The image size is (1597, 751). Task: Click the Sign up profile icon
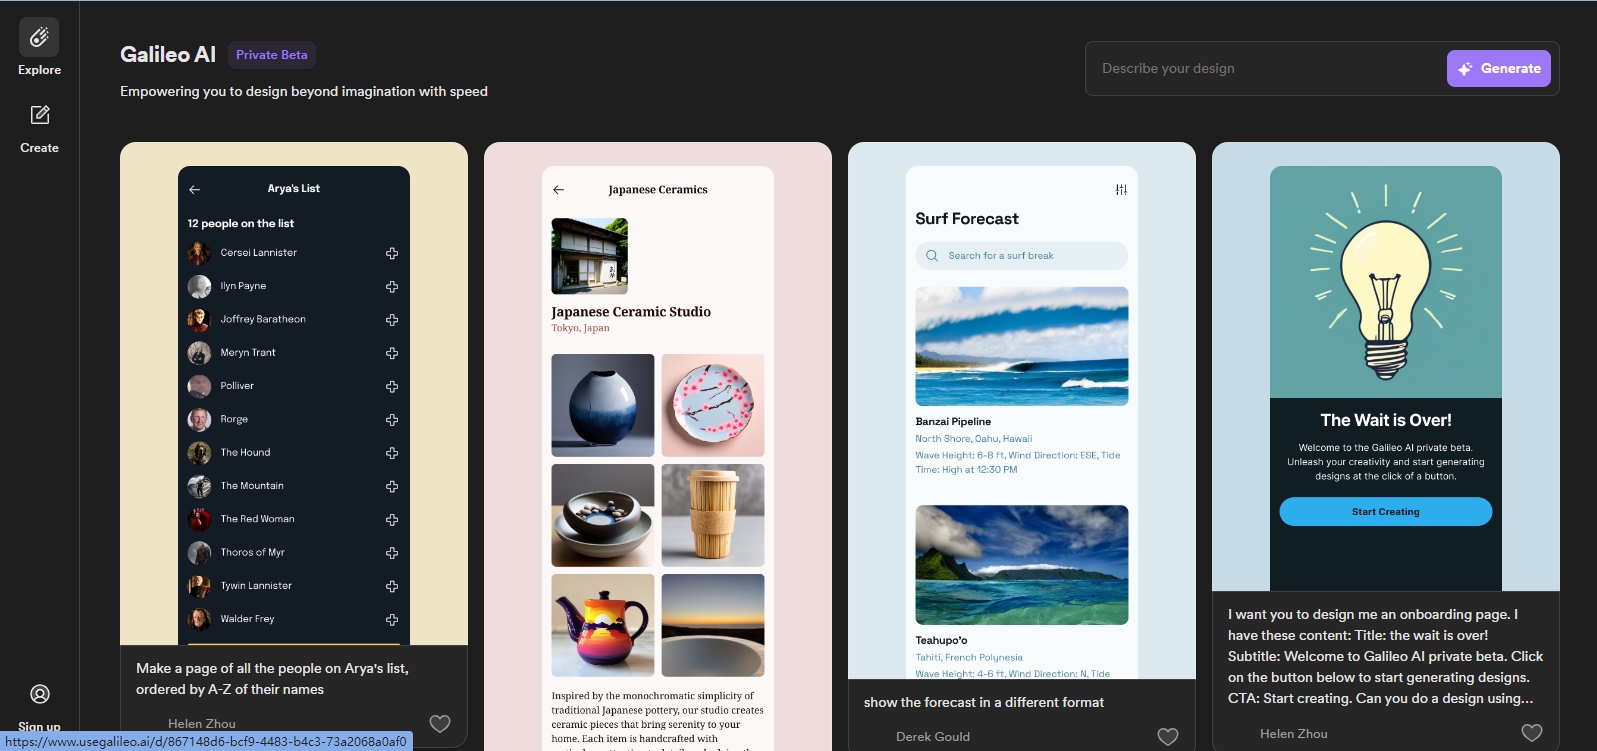click(40, 694)
